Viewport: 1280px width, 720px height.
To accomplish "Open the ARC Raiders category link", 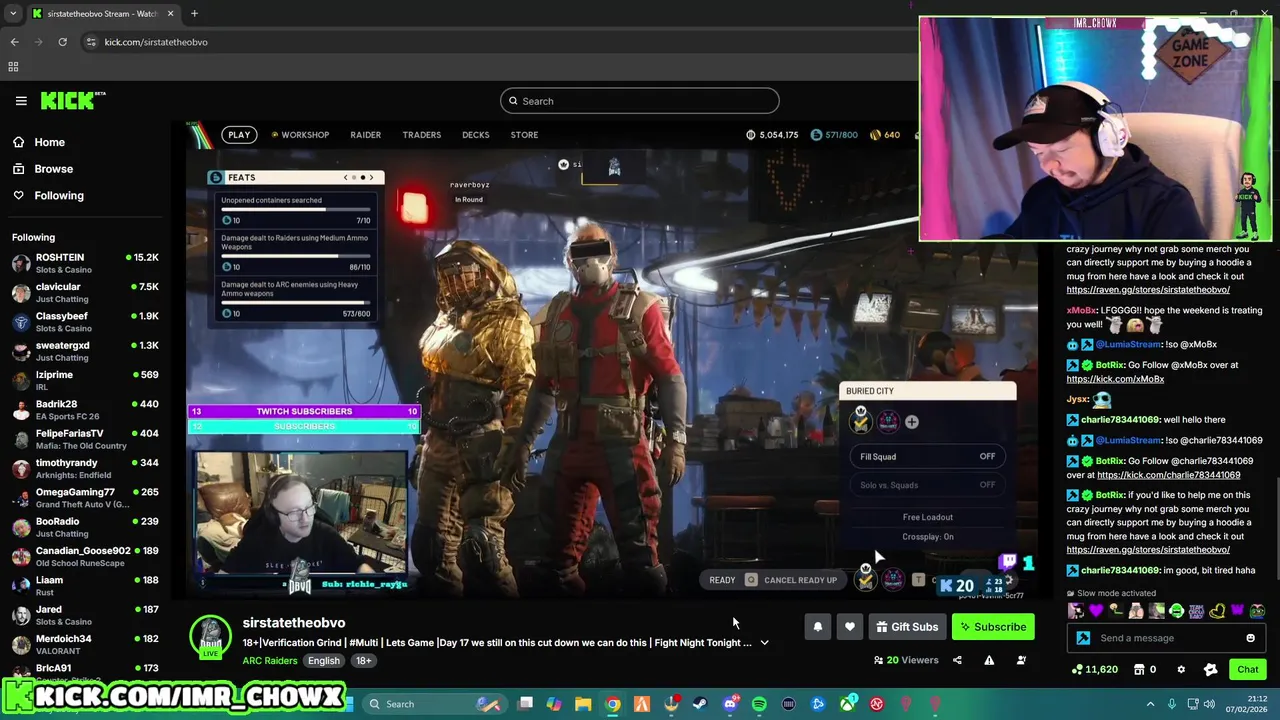I will pos(270,660).
